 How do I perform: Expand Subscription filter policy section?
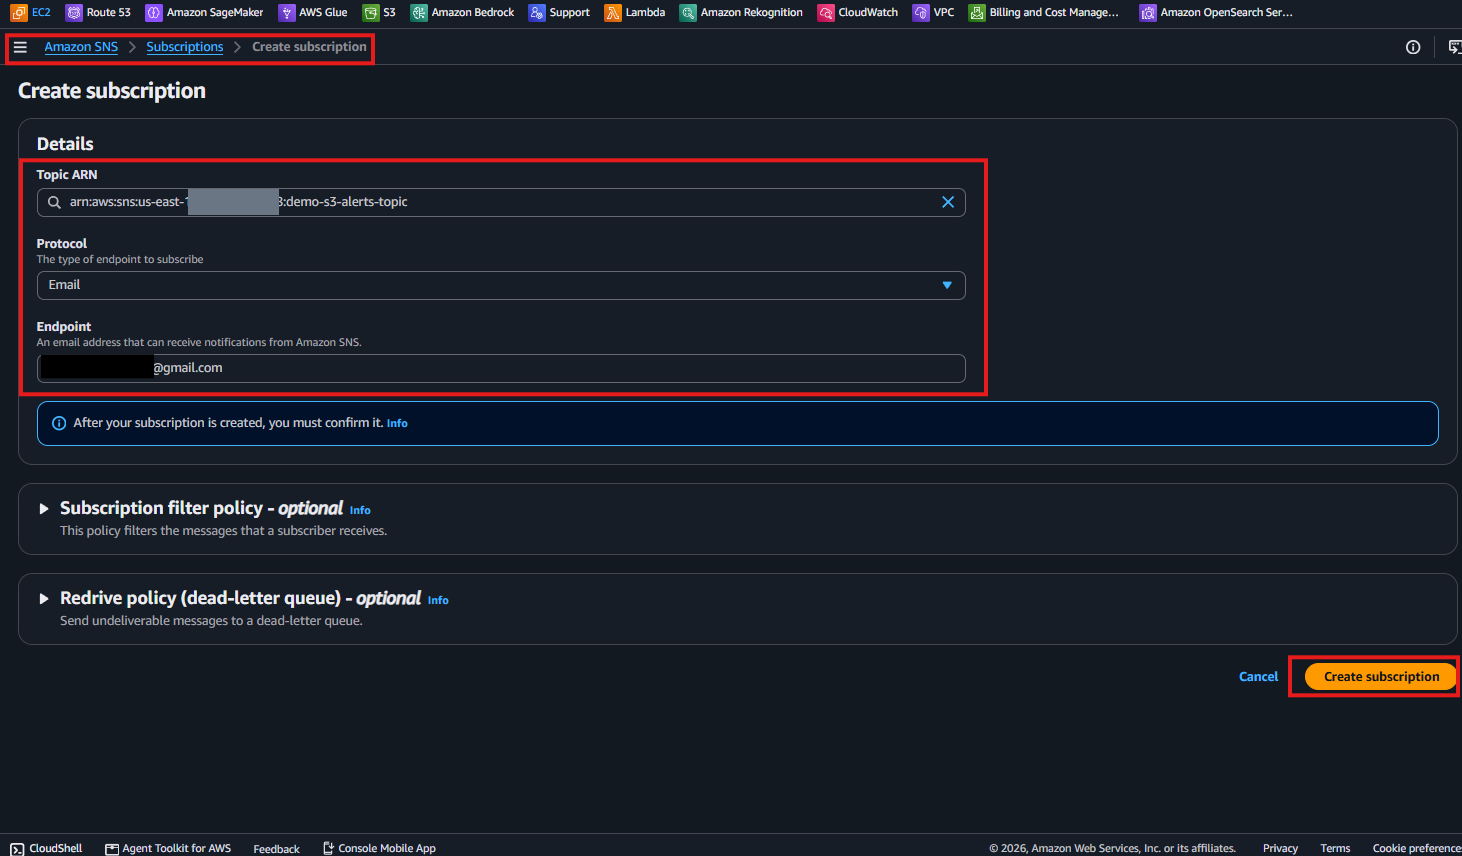[x=44, y=509]
